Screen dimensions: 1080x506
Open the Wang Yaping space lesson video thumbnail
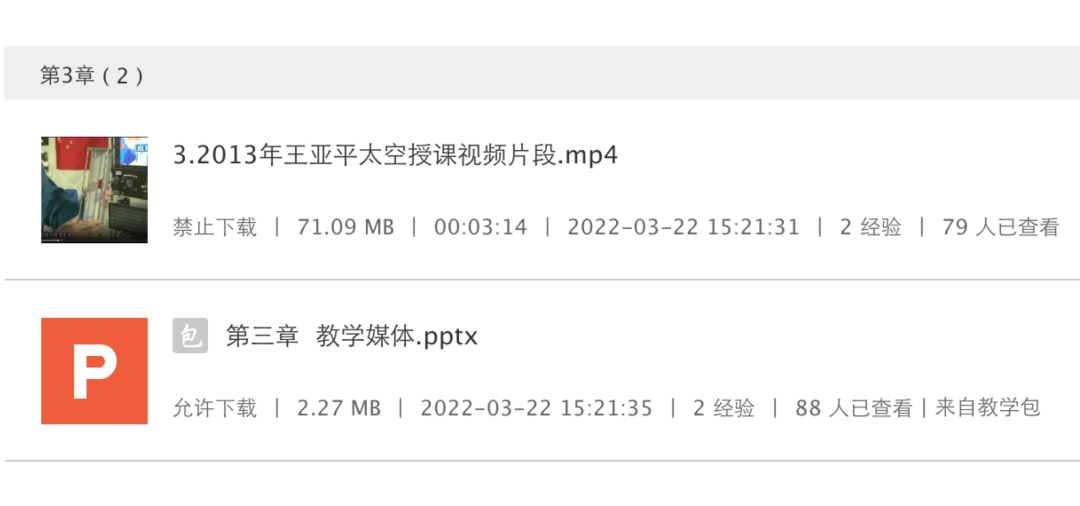pos(94,190)
